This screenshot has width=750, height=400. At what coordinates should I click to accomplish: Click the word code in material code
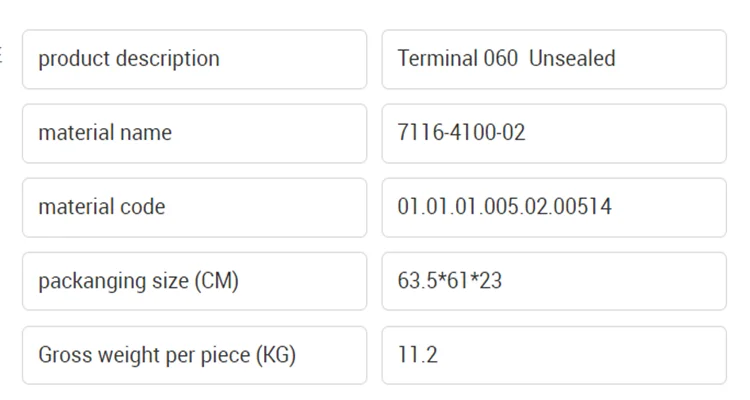point(142,207)
